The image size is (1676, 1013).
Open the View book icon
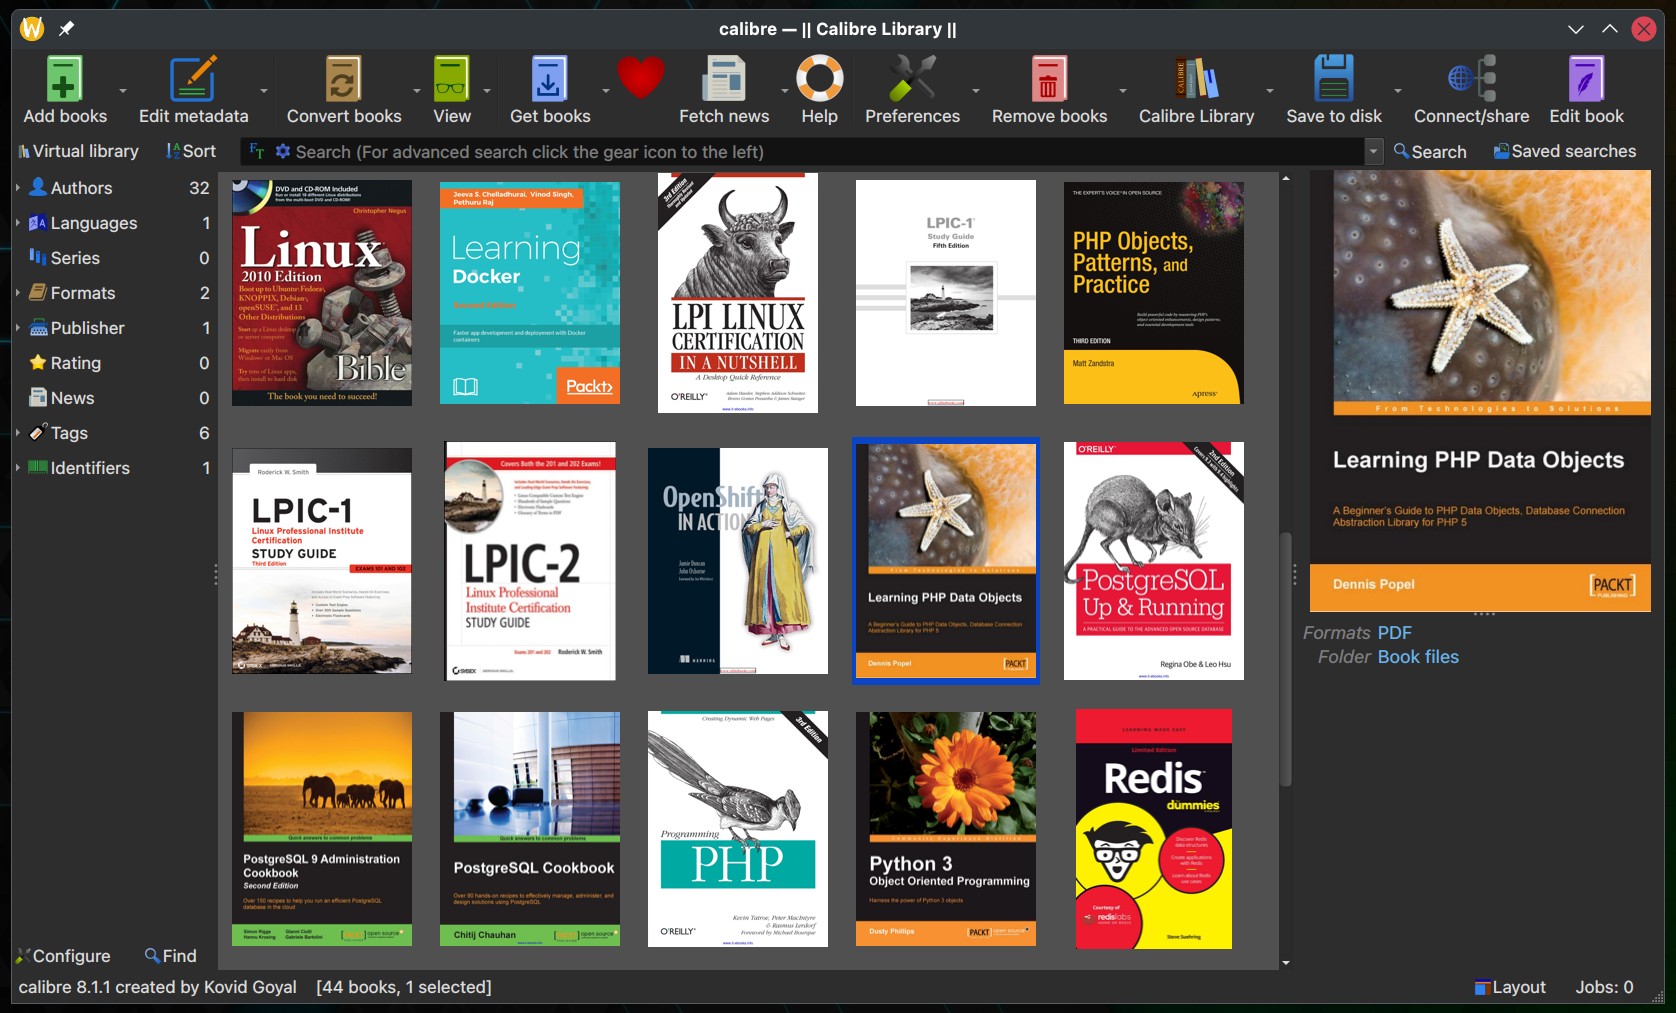tap(451, 79)
